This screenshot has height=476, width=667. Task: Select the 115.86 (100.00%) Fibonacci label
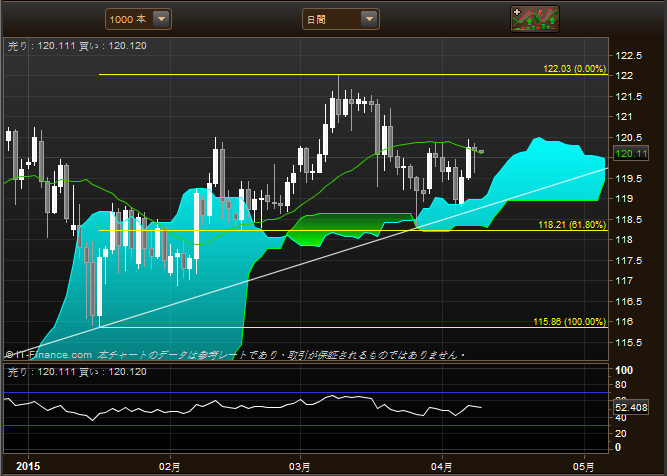(x=570, y=322)
